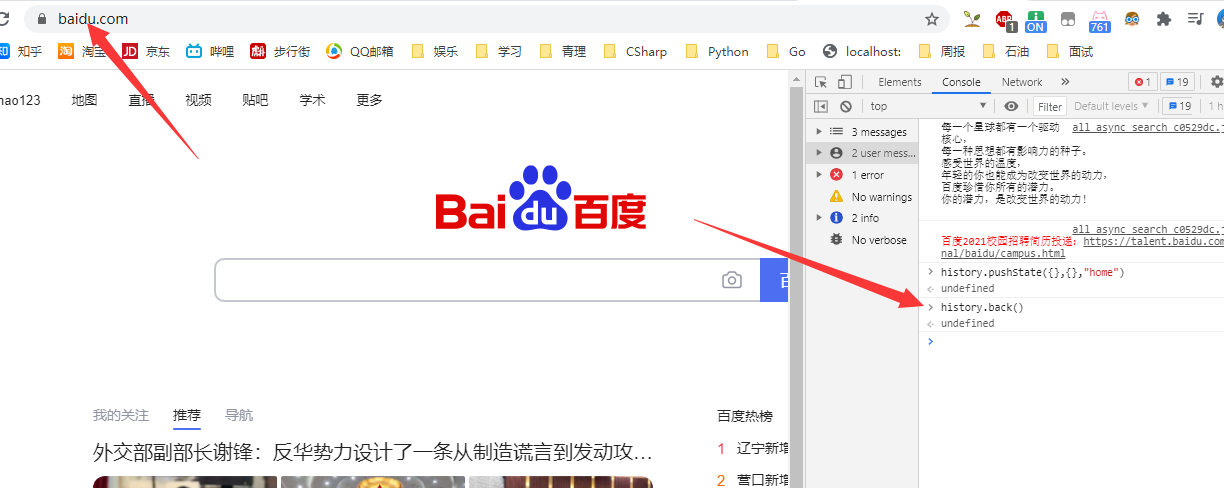Viewport: 1224px width, 488px height.
Task: Click the lock icon in address bar
Action: (x=42, y=18)
